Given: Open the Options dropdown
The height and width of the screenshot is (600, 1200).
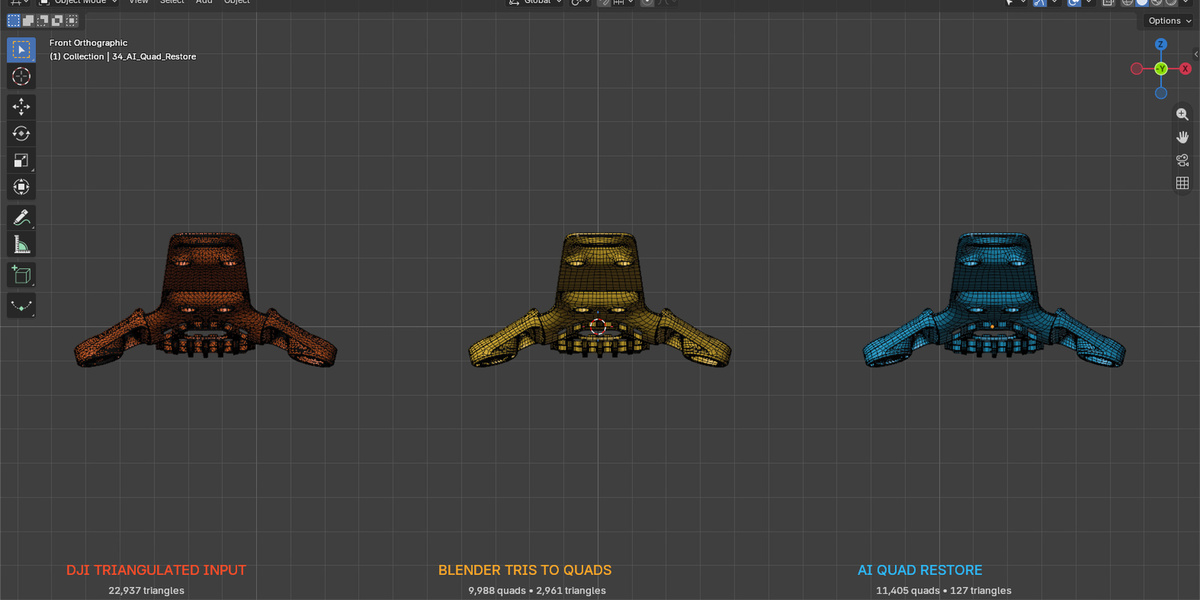Looking at the screenshot, I should 1168,20.
